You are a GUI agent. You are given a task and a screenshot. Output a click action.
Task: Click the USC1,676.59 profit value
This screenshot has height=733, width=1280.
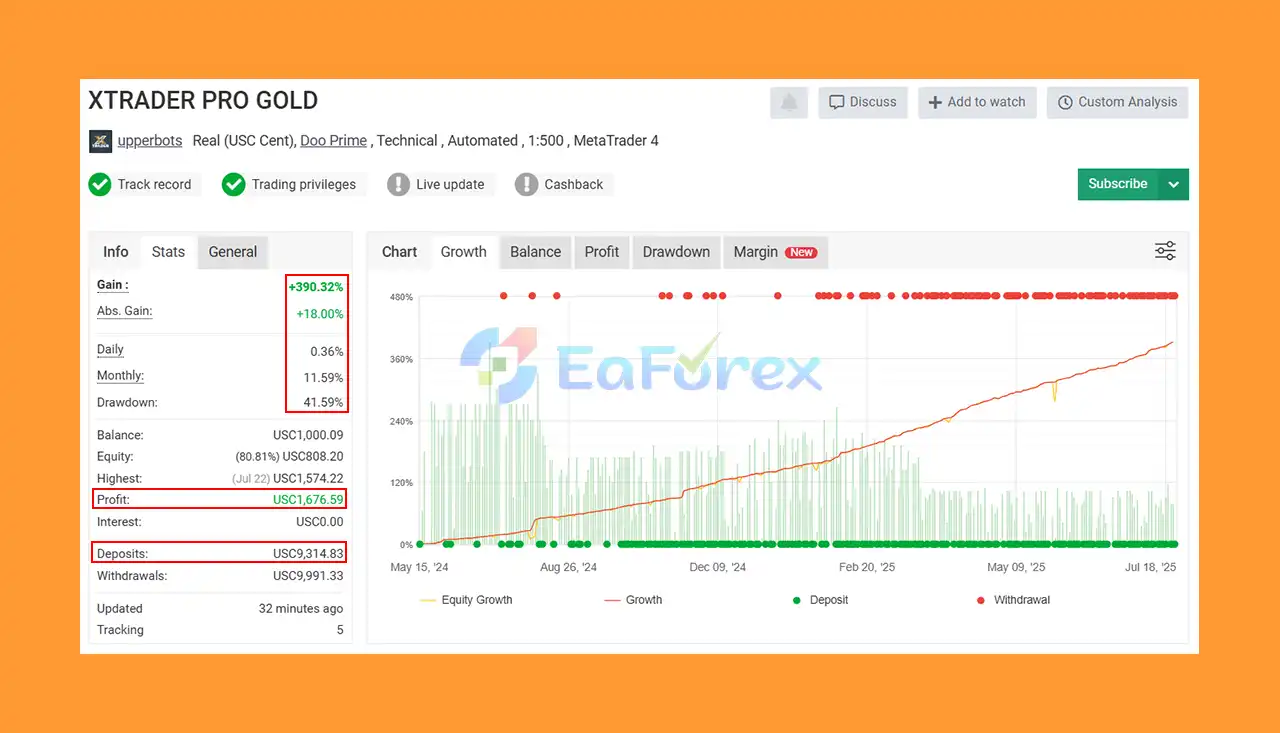click(308, 500)
